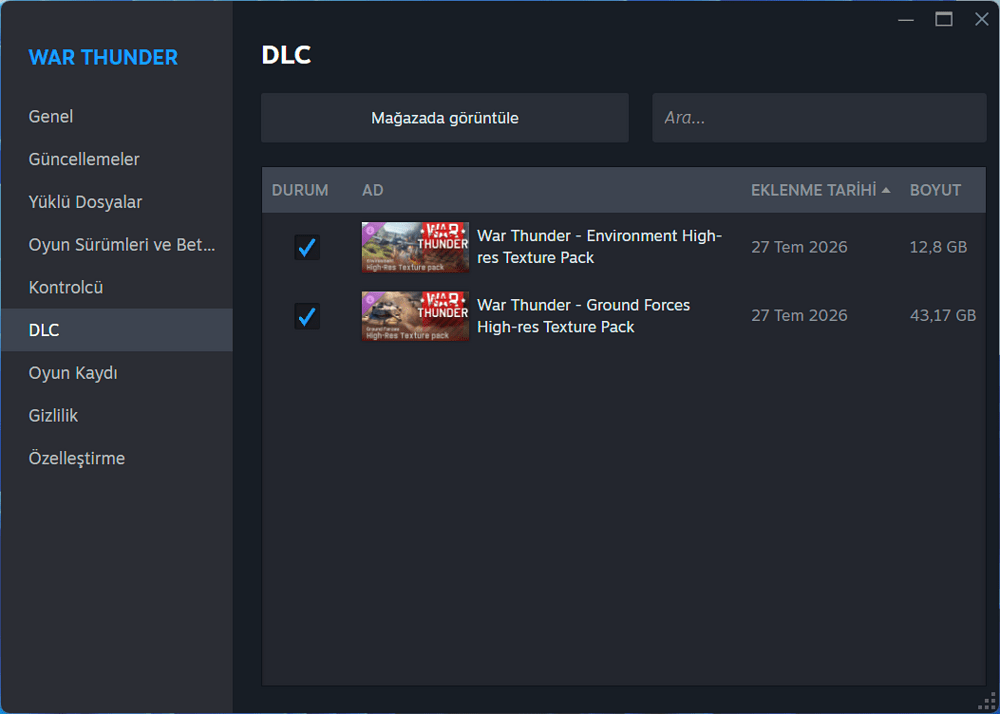The image size is (1000, 714).
Task: Open the Oyun Kaydı section
Action: [117, 373]
